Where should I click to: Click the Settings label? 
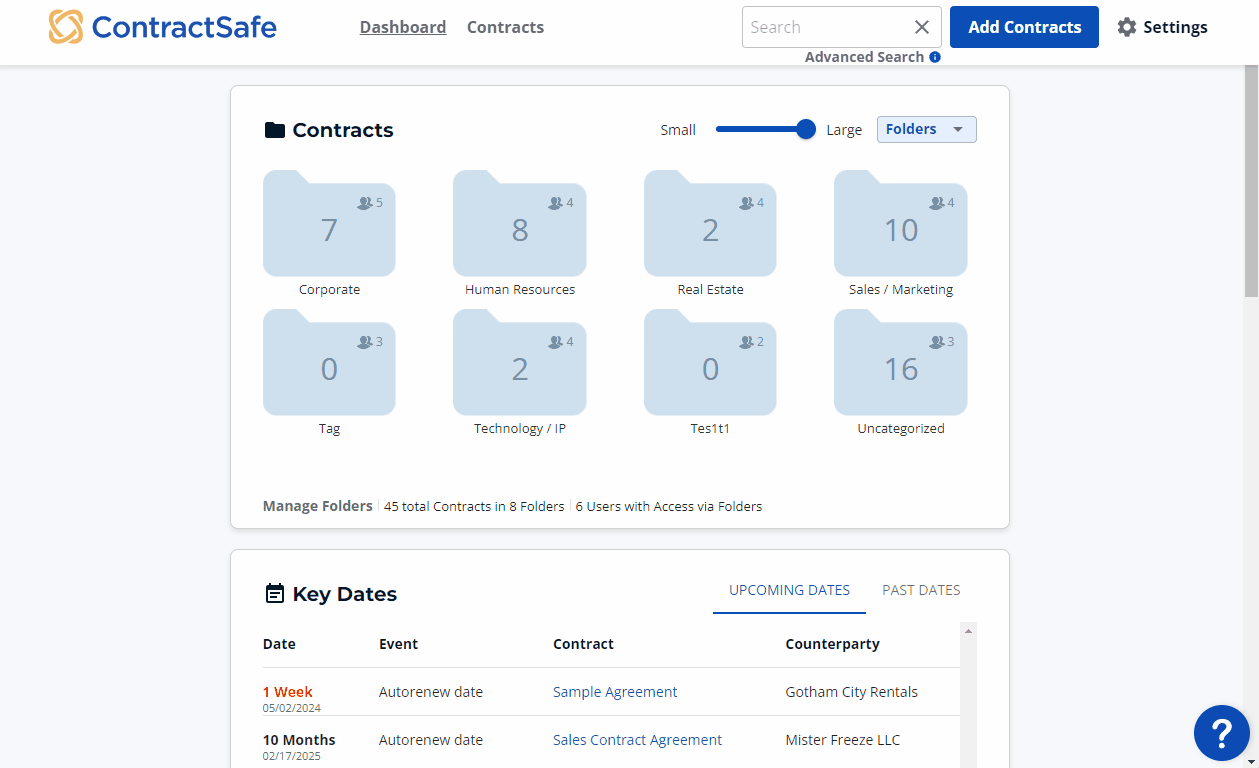(1175, 27)
